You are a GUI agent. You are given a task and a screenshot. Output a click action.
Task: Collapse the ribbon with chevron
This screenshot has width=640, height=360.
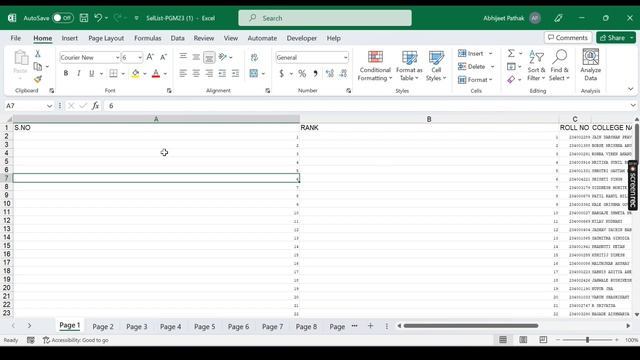(x=631, y=89)
